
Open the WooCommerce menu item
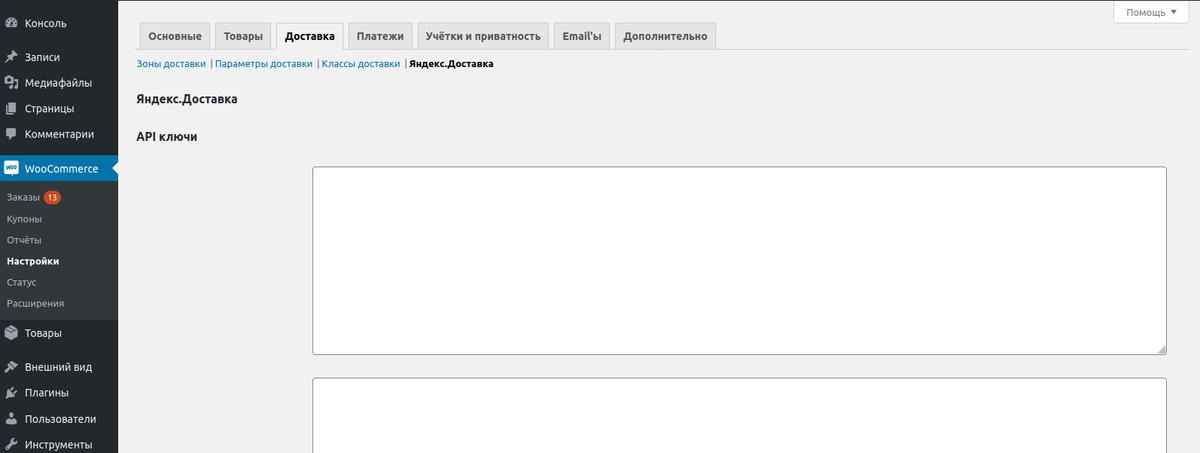click(x=59, y=169)
